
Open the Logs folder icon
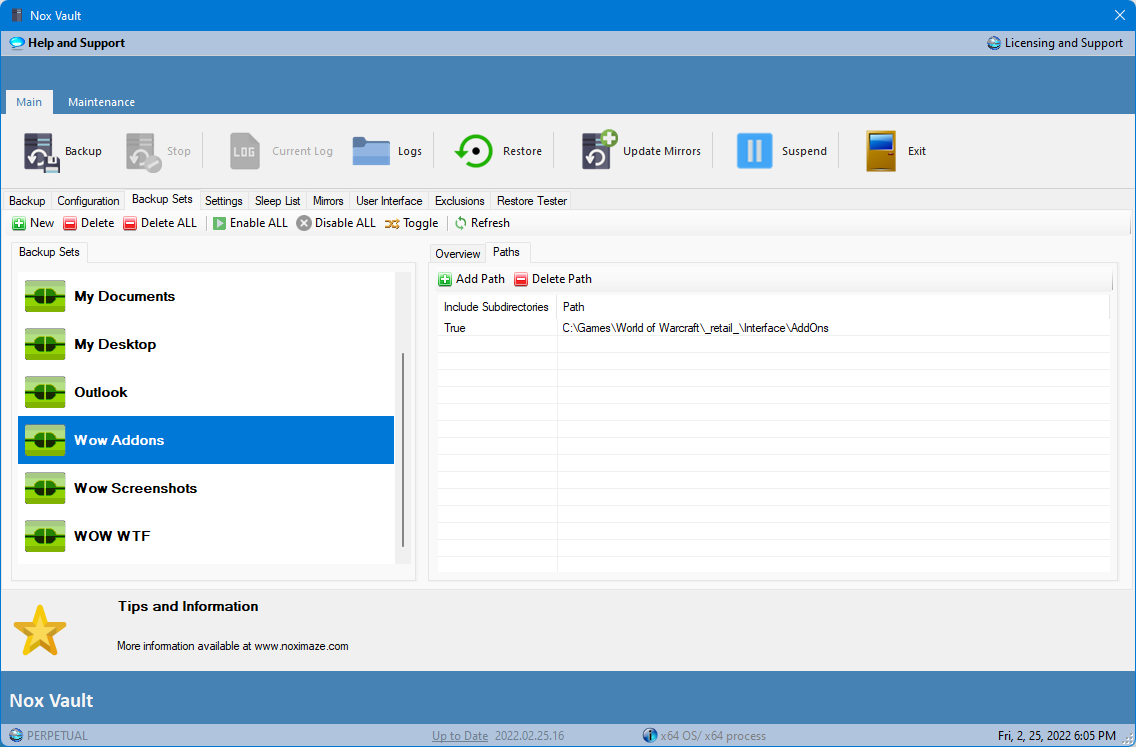[x=371, y=151]
